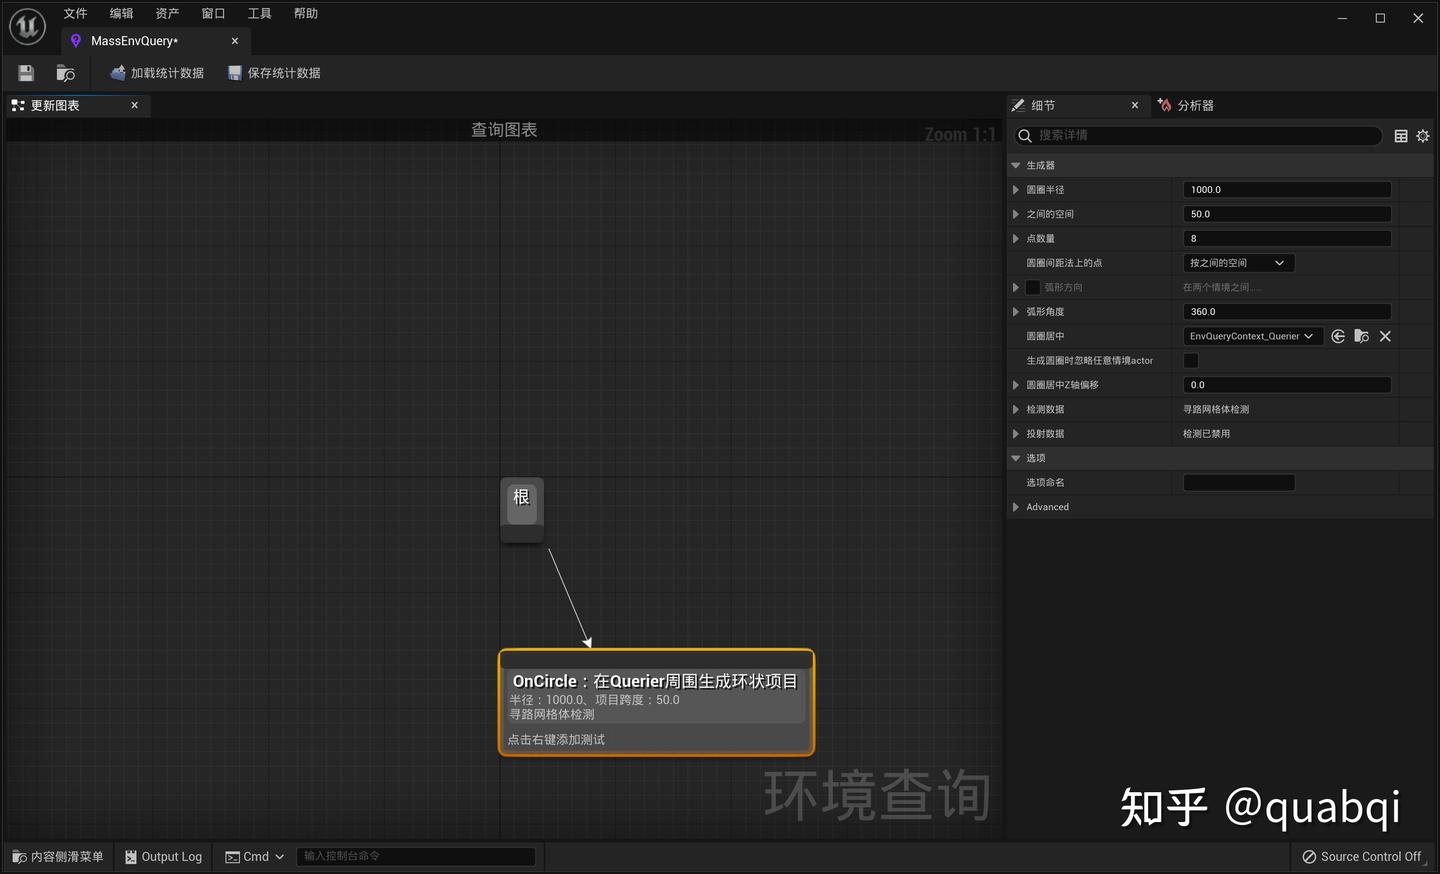Expand the Advanced section
This screenshot has width=1440, height=874.
point(1016,507)
